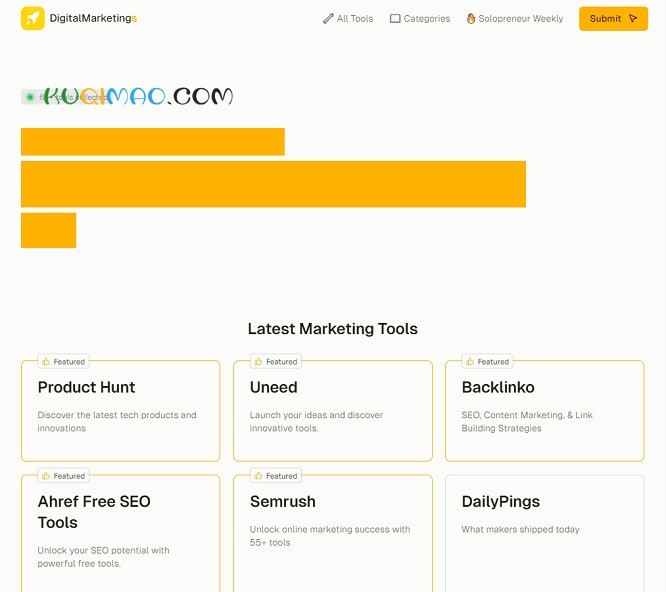Open the Uneed tool card title
The image size is (666, 592).
point(274,387)
